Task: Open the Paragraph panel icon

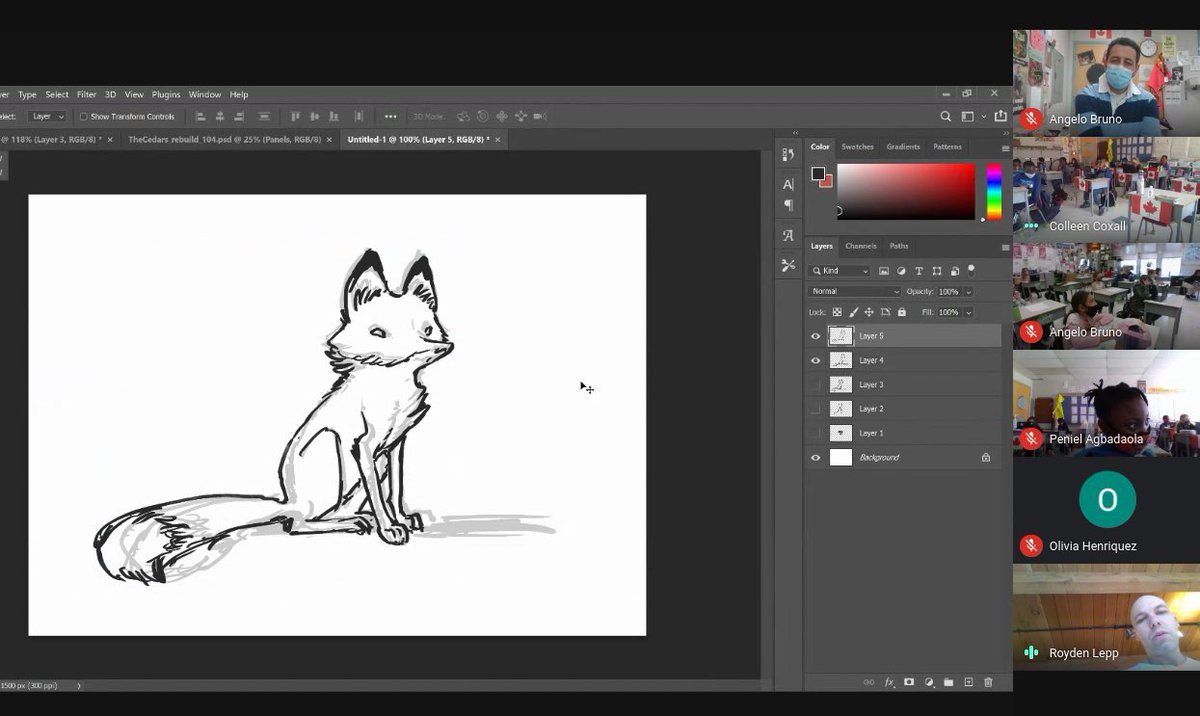Action: click(788, 205)
